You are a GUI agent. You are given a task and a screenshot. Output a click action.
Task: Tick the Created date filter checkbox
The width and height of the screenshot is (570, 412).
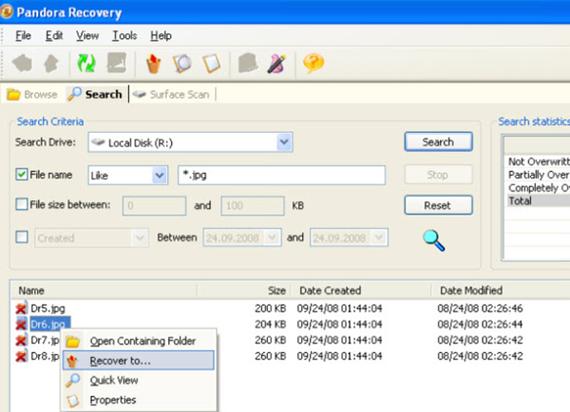coord(22,237)
